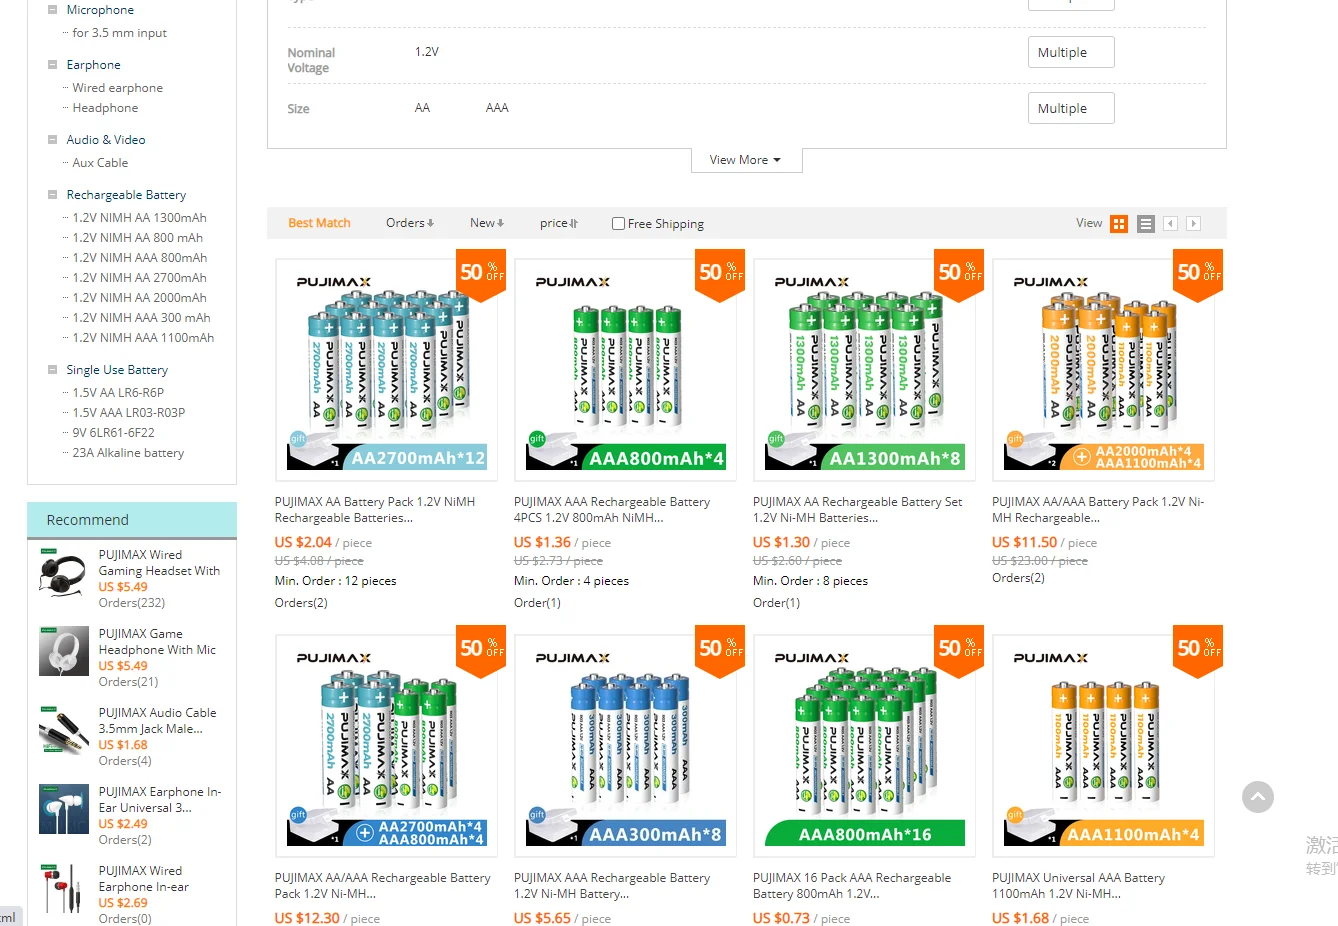Open Headphone subcategory

coord(105,108)
